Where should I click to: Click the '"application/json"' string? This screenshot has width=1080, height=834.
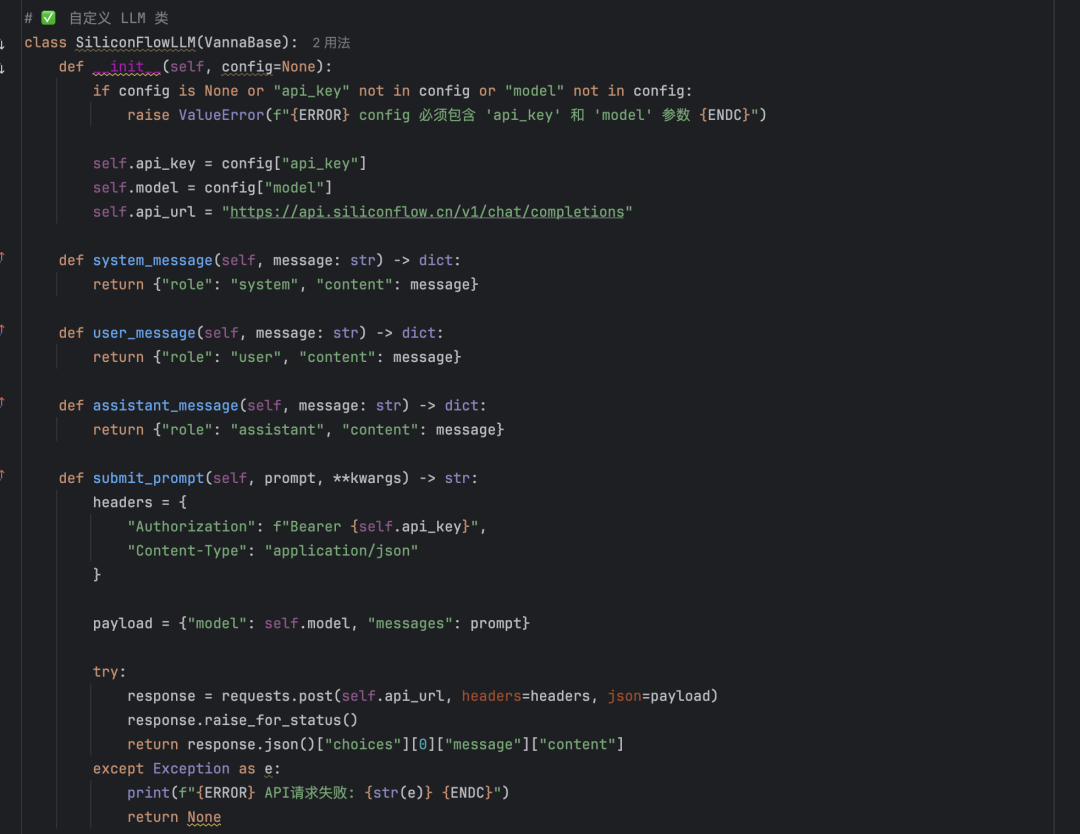coord(342,551)
